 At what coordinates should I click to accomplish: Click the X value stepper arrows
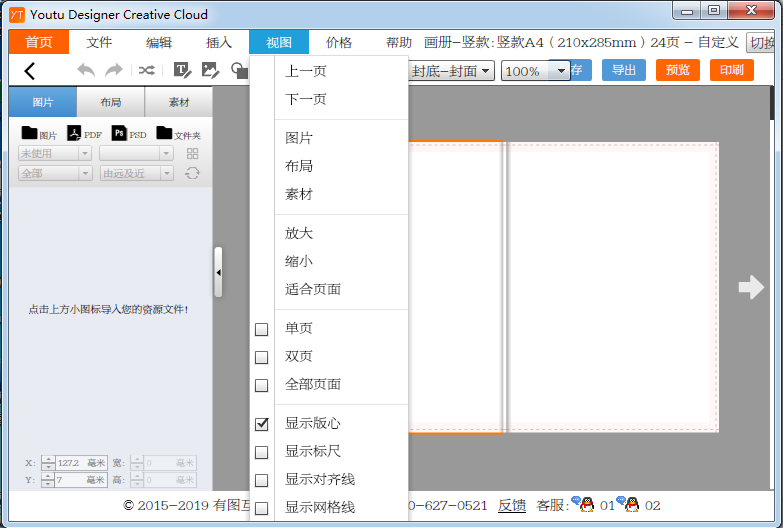(48, 463)
